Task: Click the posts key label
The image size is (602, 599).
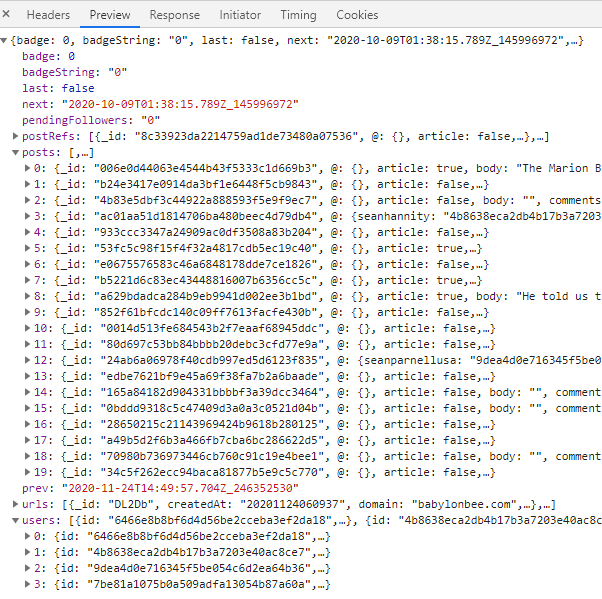Action: (x=39, y=152)
